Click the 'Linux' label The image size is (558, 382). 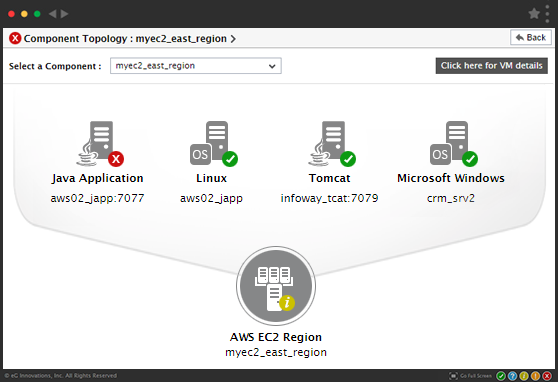coord(211,178)
